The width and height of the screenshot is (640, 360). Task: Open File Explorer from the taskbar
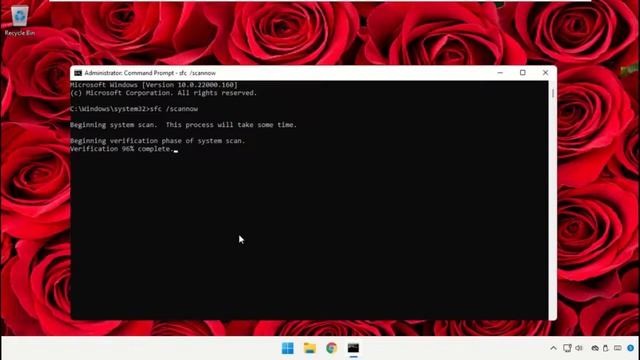pos(310,348)
